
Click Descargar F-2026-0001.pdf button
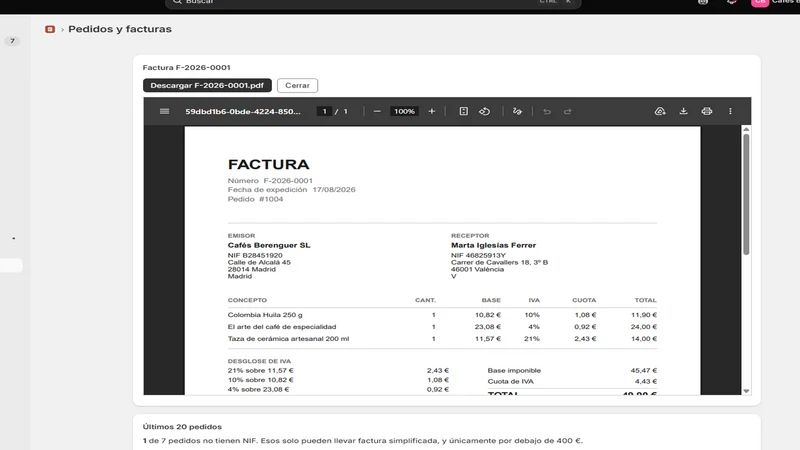pyautogui.click(x=207, y=85)
